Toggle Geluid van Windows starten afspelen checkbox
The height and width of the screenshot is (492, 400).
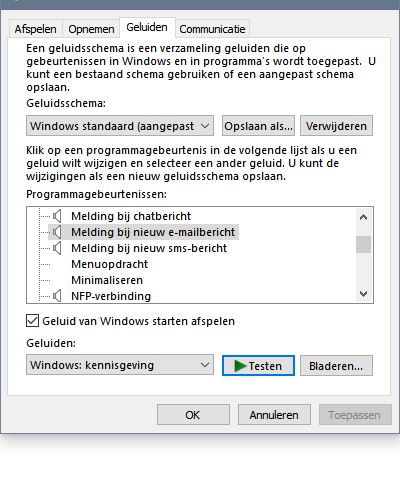click(32, 321)
